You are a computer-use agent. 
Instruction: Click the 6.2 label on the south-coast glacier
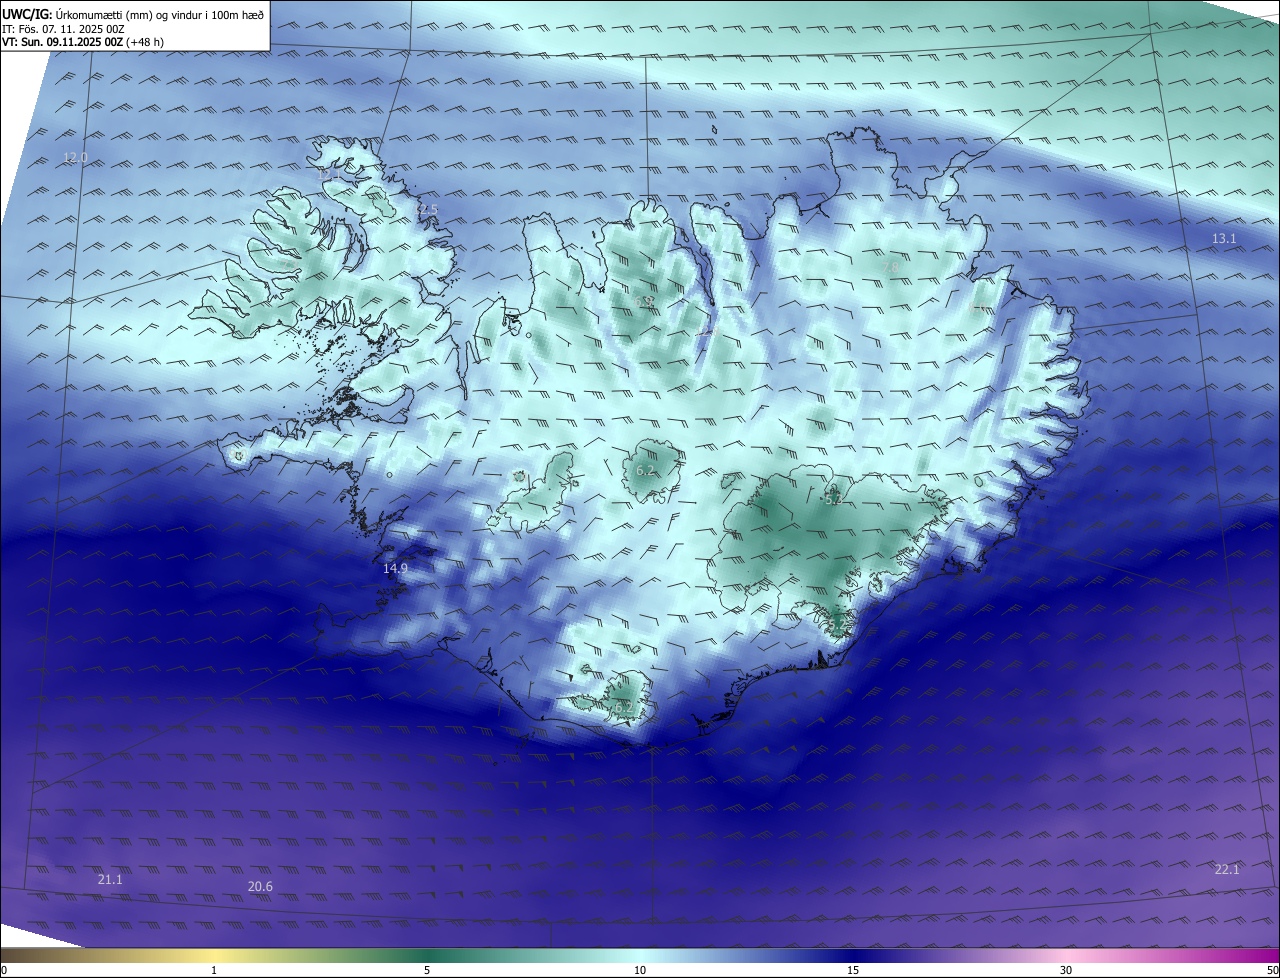(x=622, y=707)
